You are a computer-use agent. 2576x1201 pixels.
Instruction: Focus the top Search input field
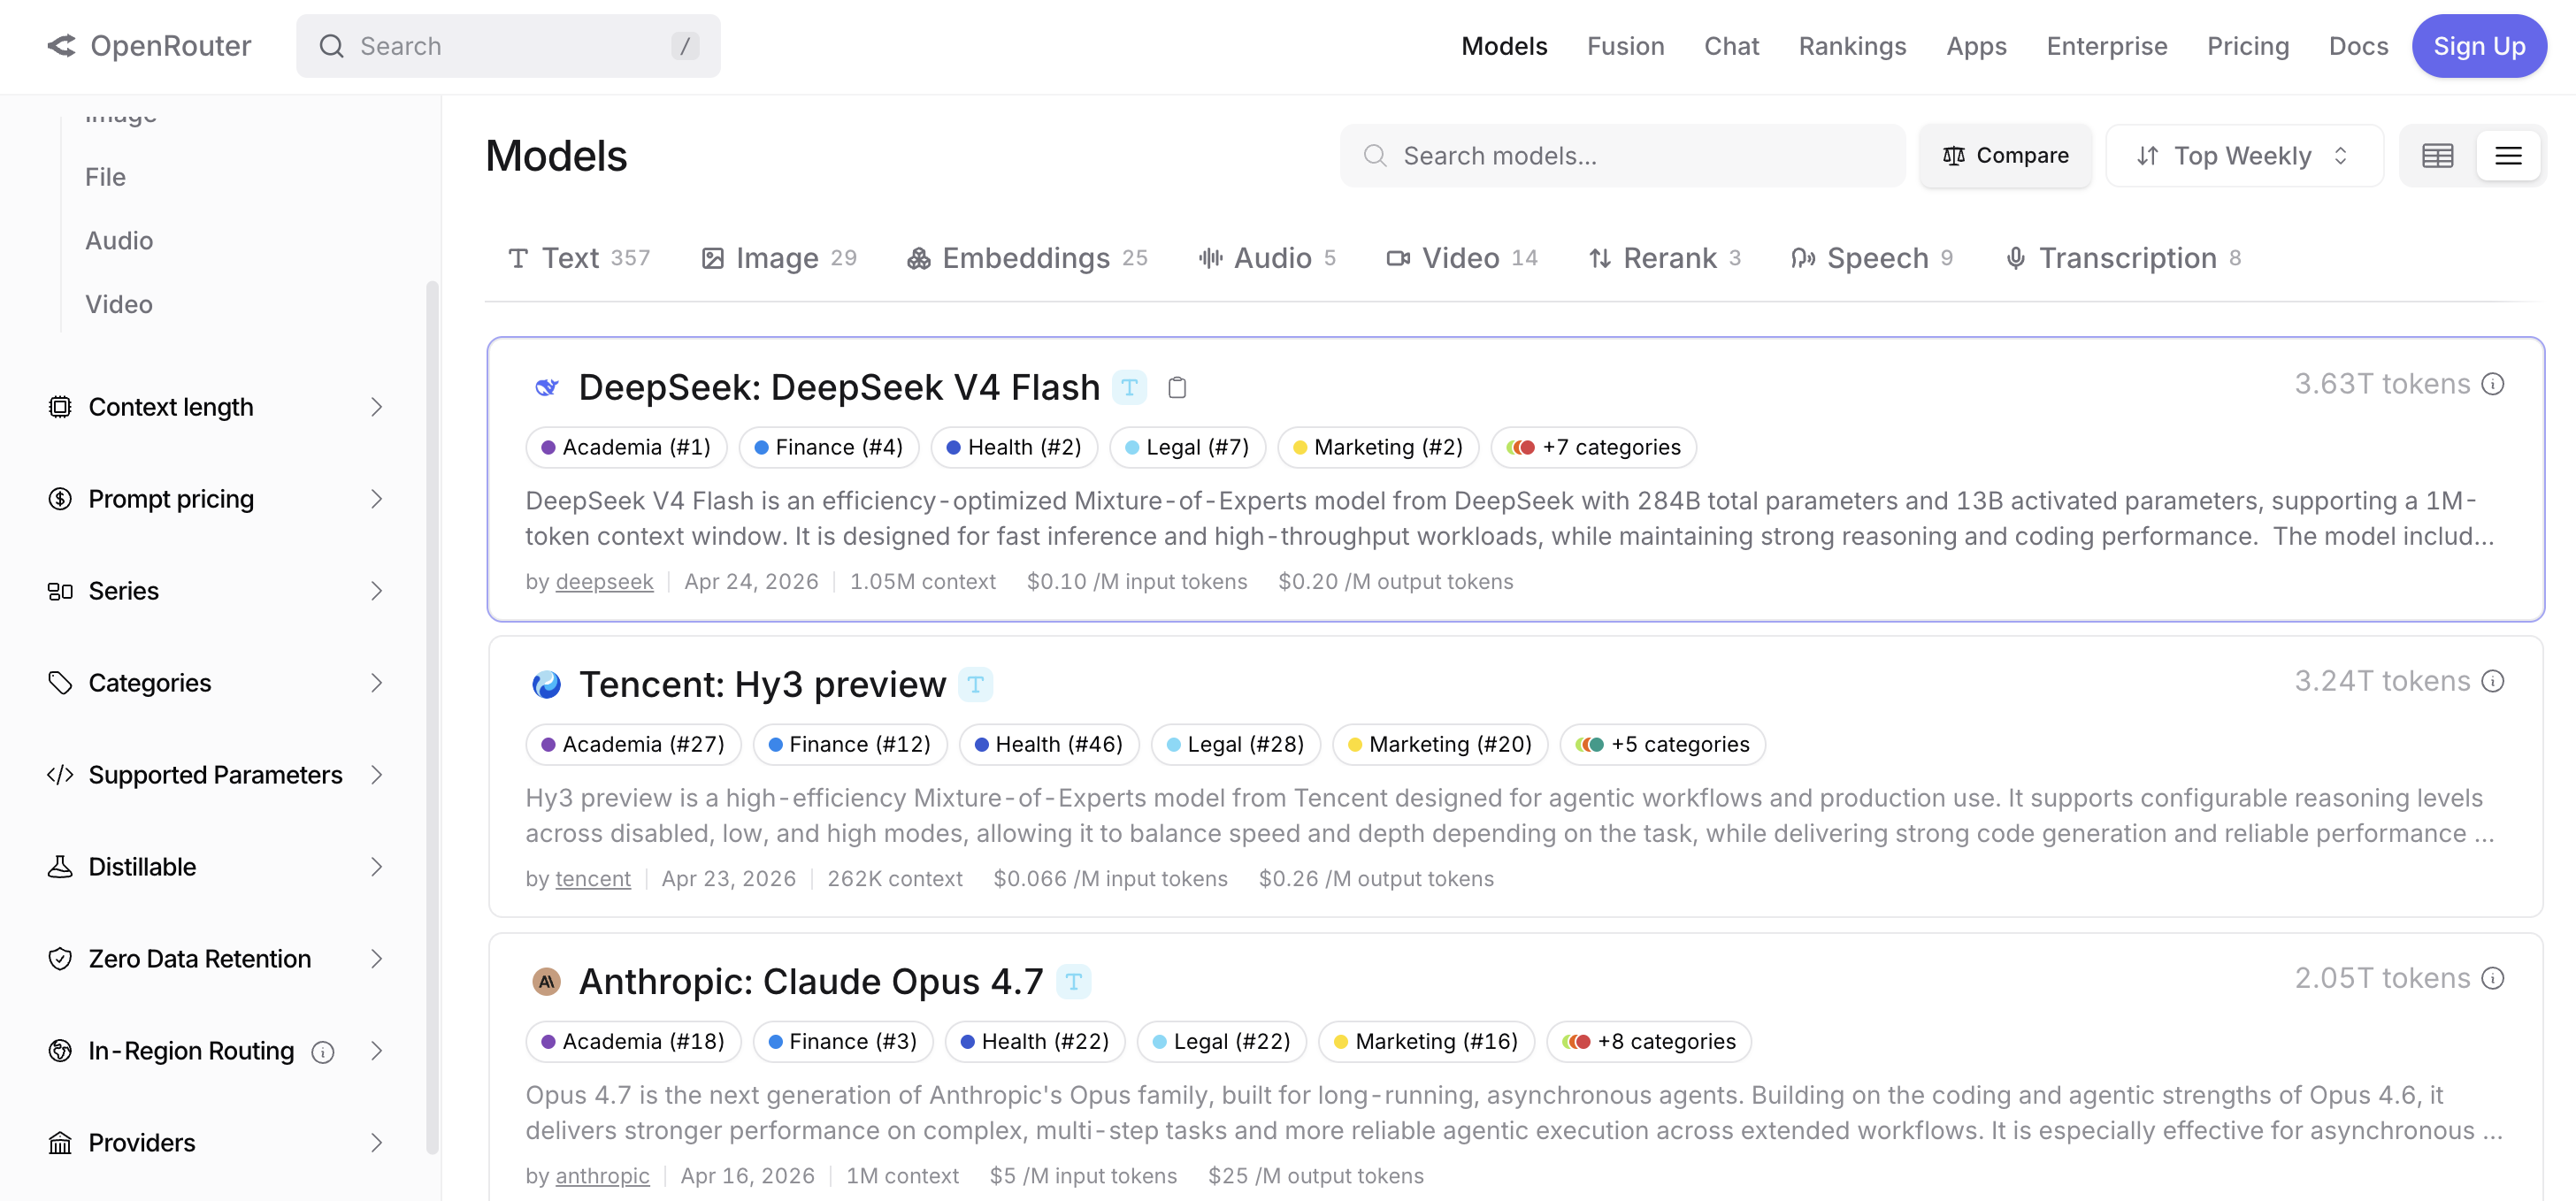click(x=508, y=46)
